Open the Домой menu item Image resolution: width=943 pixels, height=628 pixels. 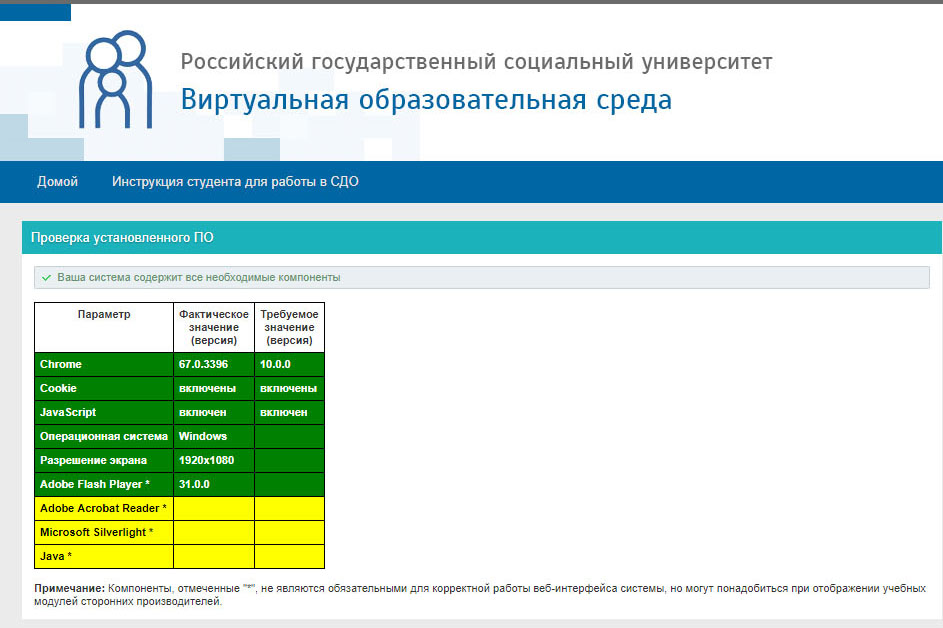pyautogui.click(x=58, y=181)
